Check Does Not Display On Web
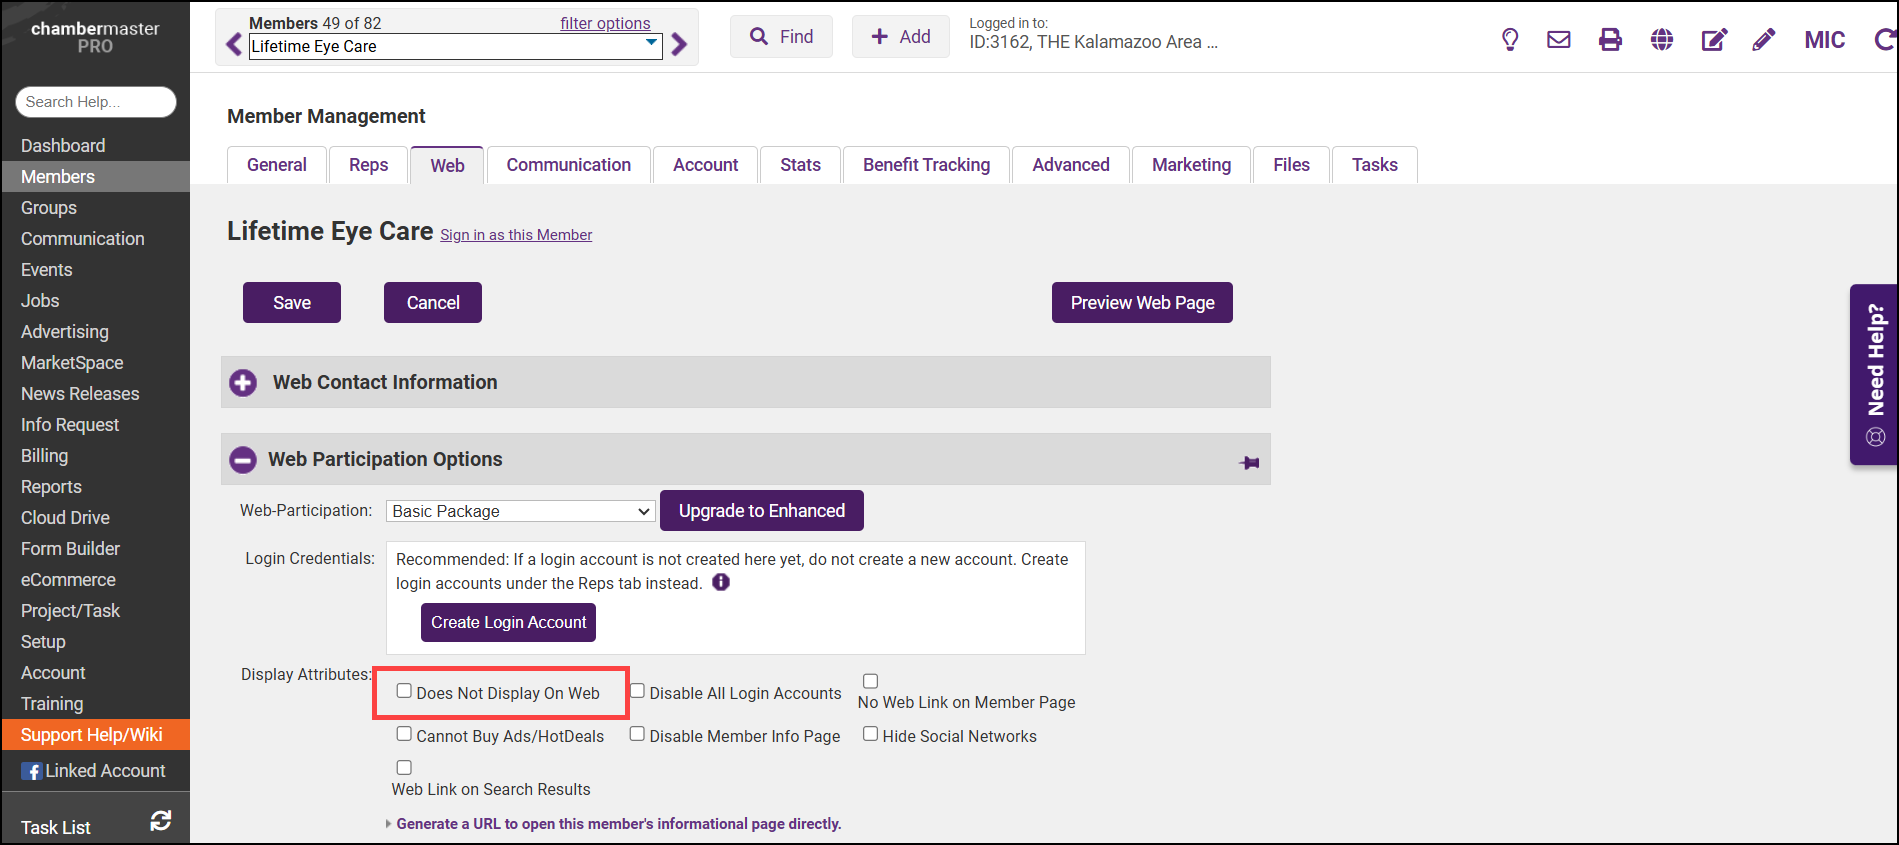 point(404,691)
